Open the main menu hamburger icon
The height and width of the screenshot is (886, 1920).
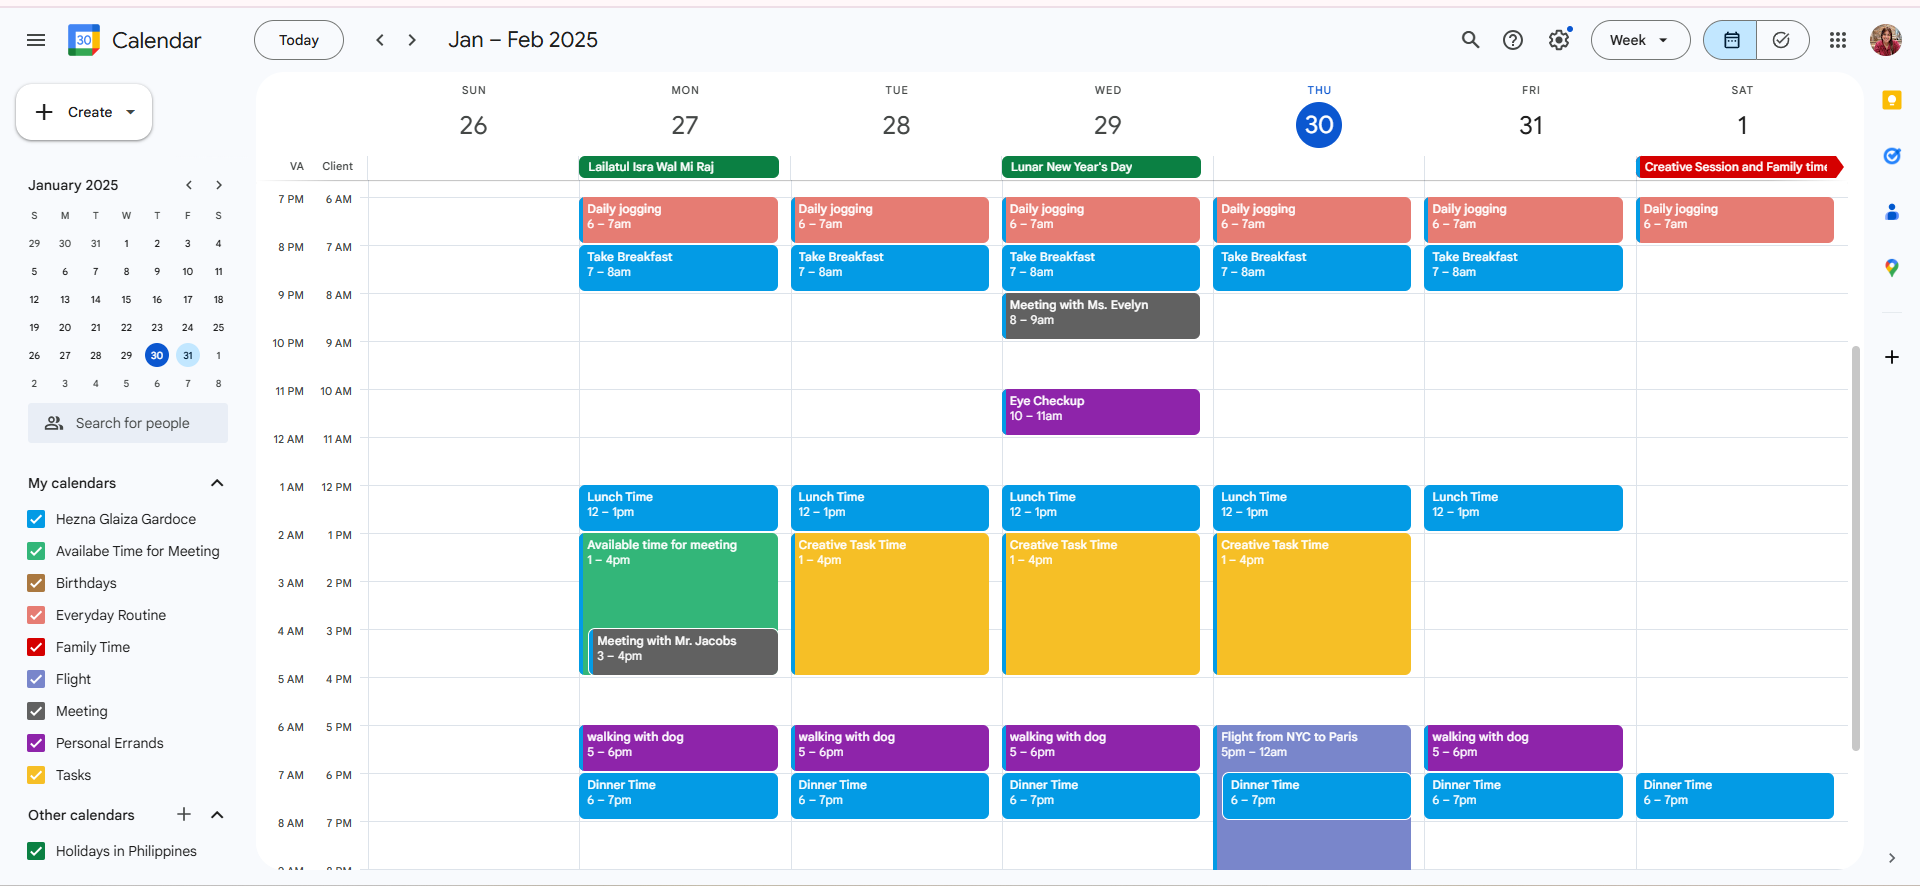[x=36, y=40]
